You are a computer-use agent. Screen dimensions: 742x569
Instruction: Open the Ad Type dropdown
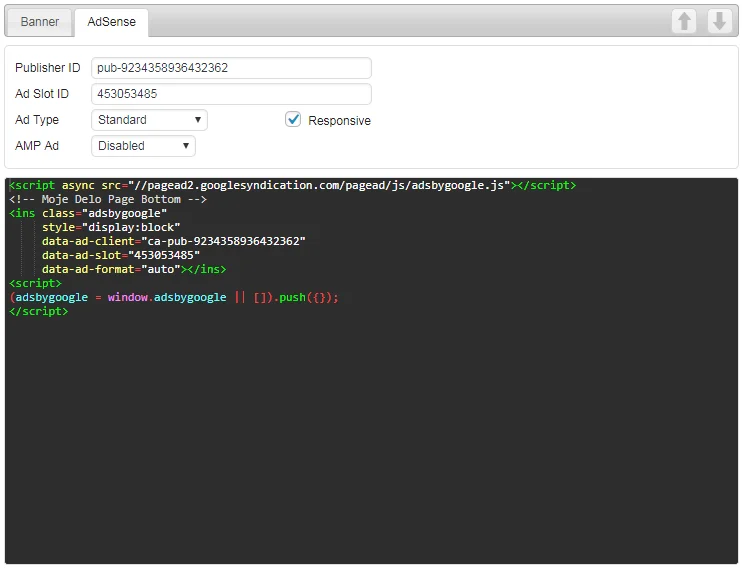pos(149,120)
